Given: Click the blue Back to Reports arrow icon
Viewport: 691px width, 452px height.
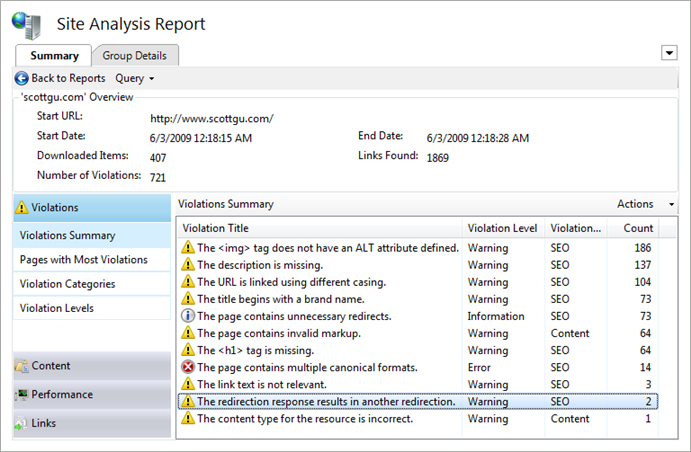Looking at the screenshot, I should 22,78.
